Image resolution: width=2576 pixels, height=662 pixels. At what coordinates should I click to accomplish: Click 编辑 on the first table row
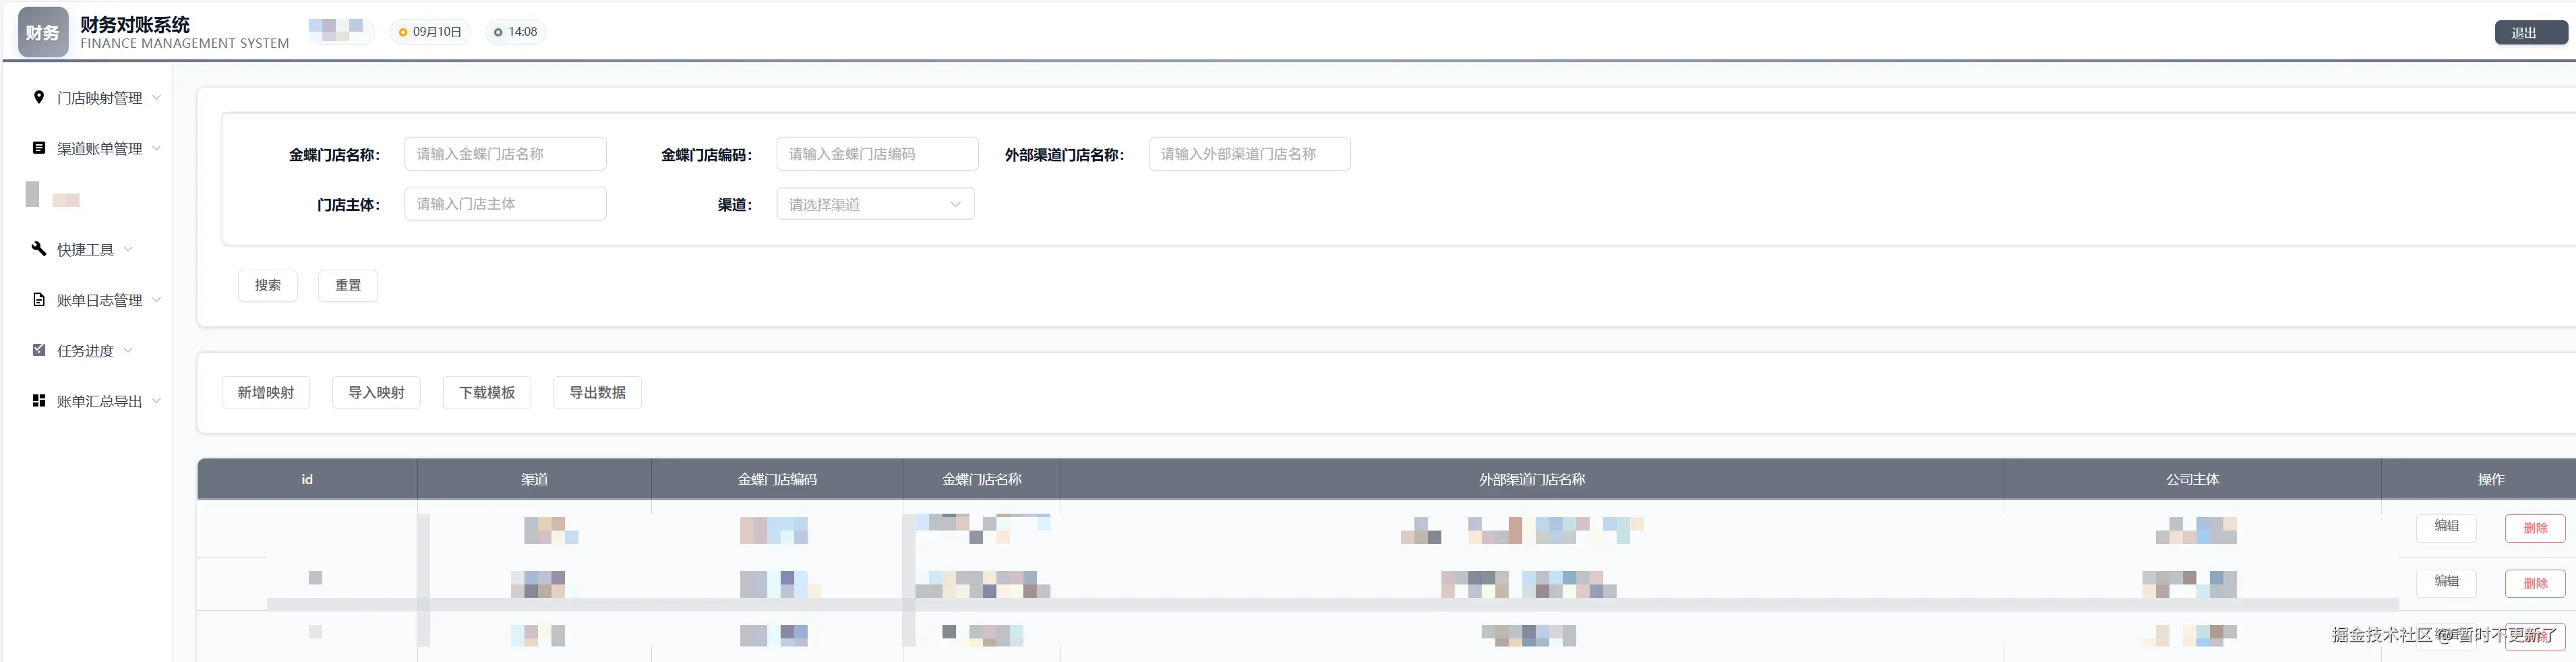(2446, 527)
